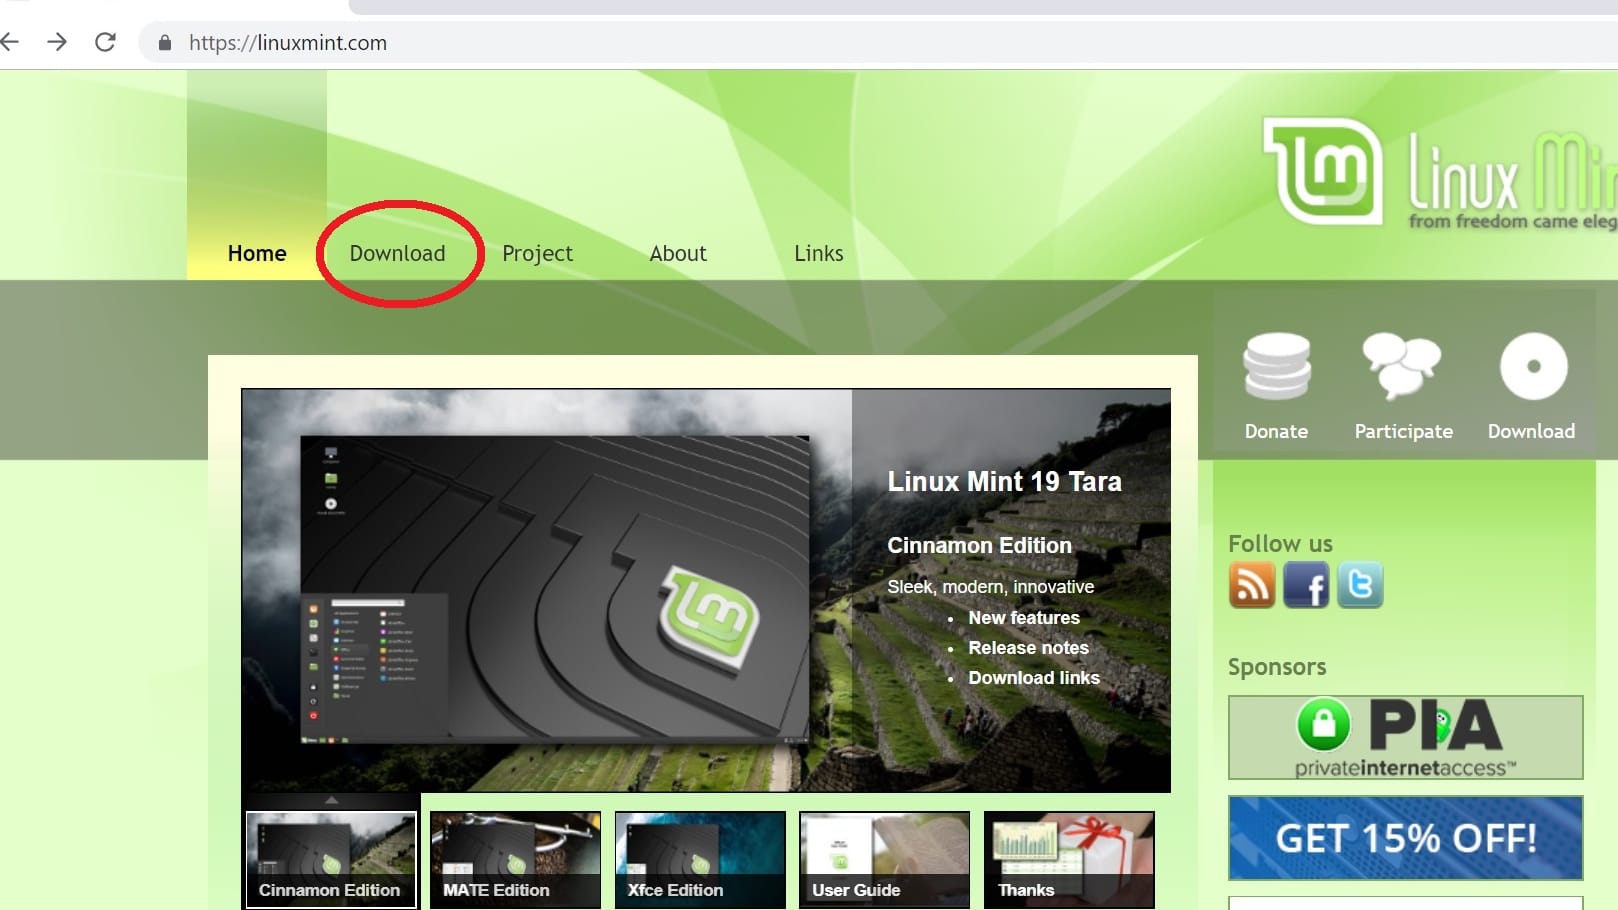Click the linuxmint.com address bar
This screenshot has height=910, width=1618.
click(x=880, y=43)
